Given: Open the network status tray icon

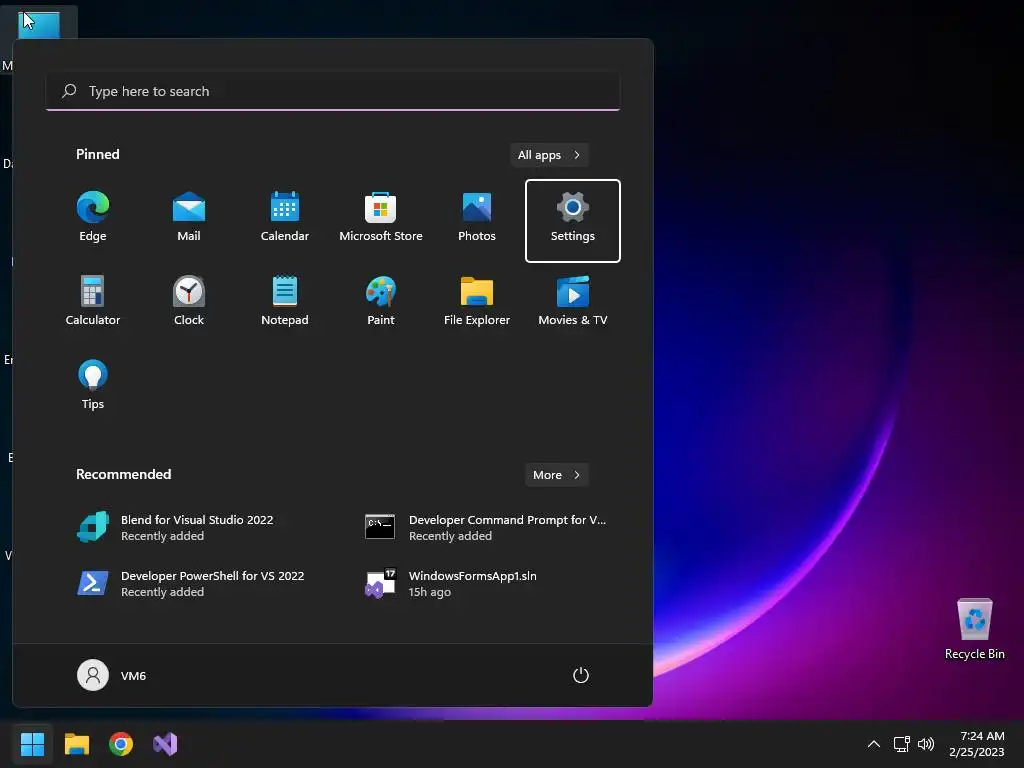Looking at the screenshot, I should point(902,744).
